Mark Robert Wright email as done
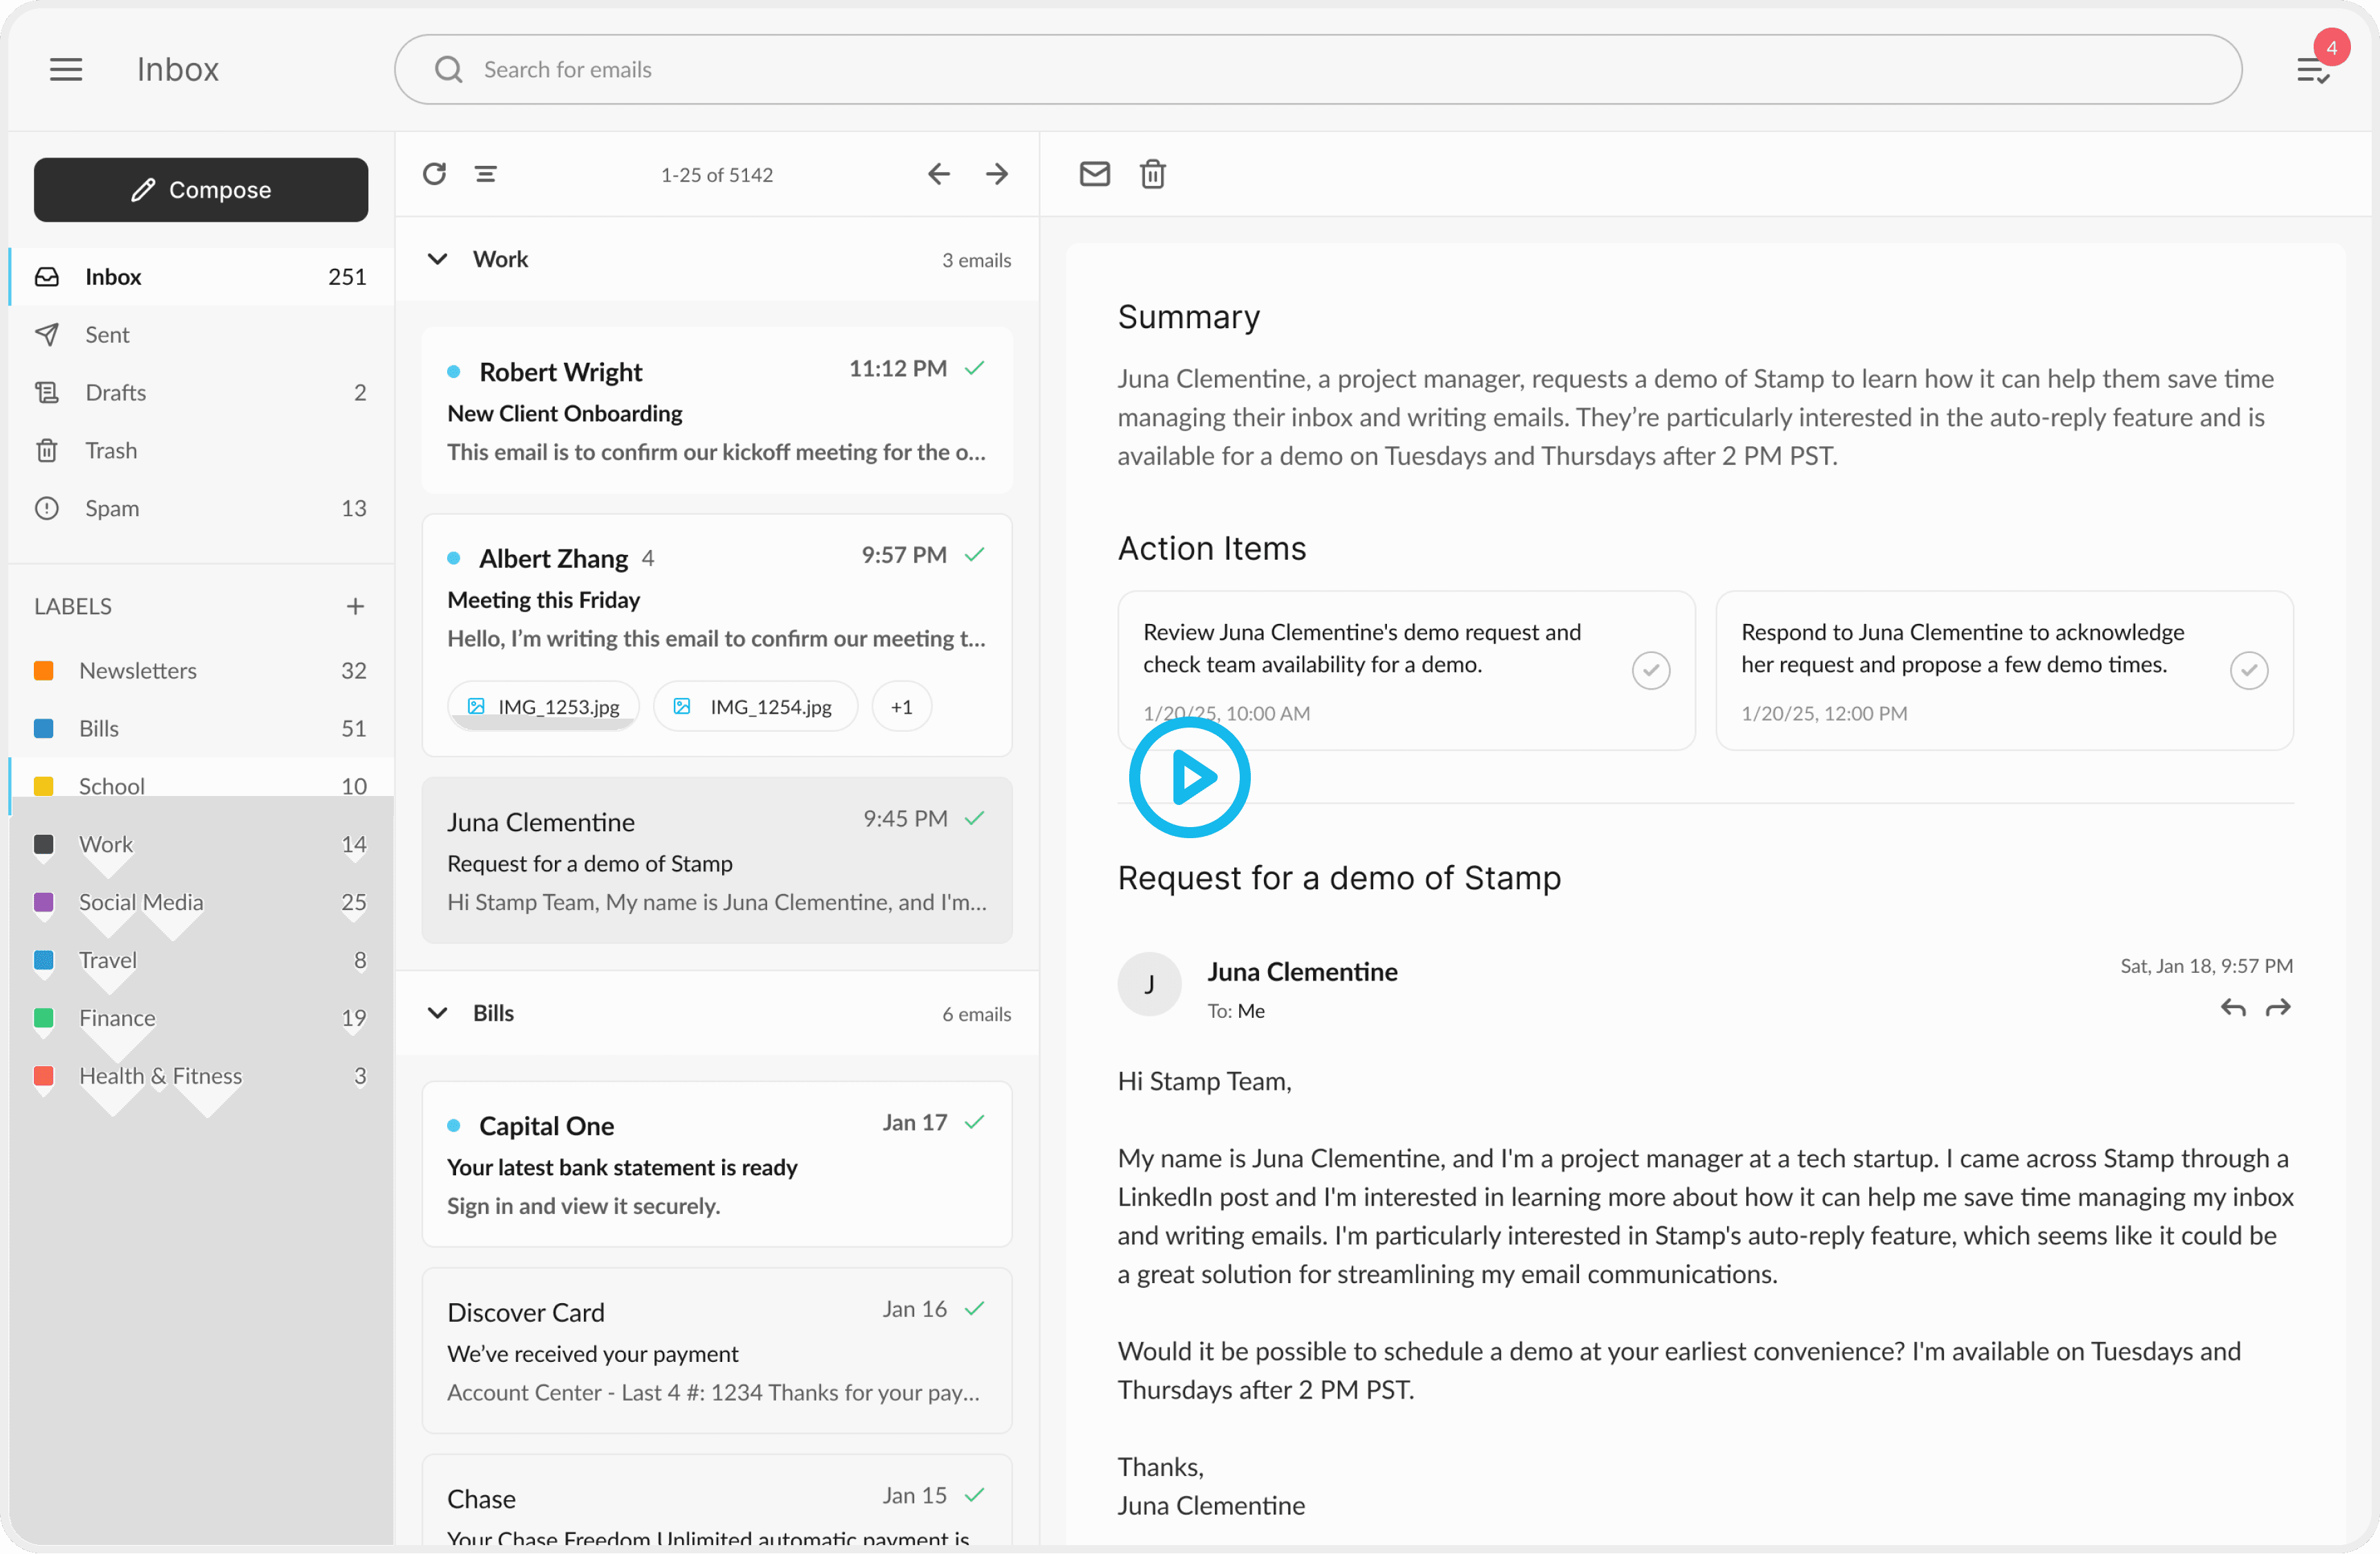The image size is (2380, 1554). (x=975, y=369)
